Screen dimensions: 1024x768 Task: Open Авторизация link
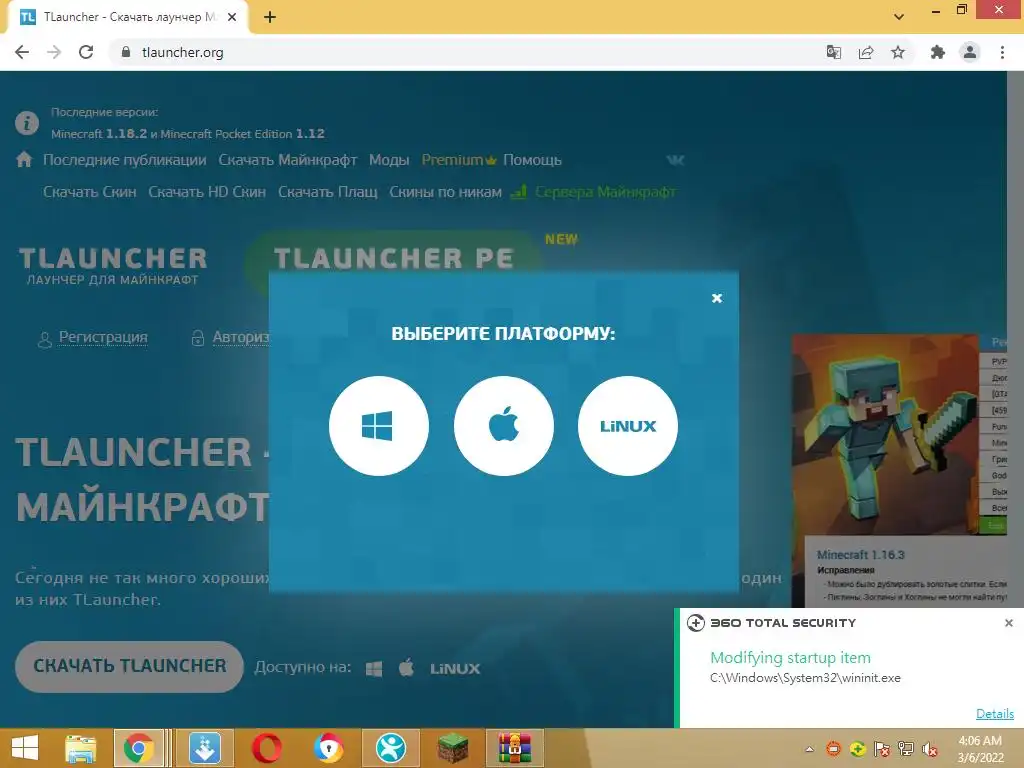[241, 337]
